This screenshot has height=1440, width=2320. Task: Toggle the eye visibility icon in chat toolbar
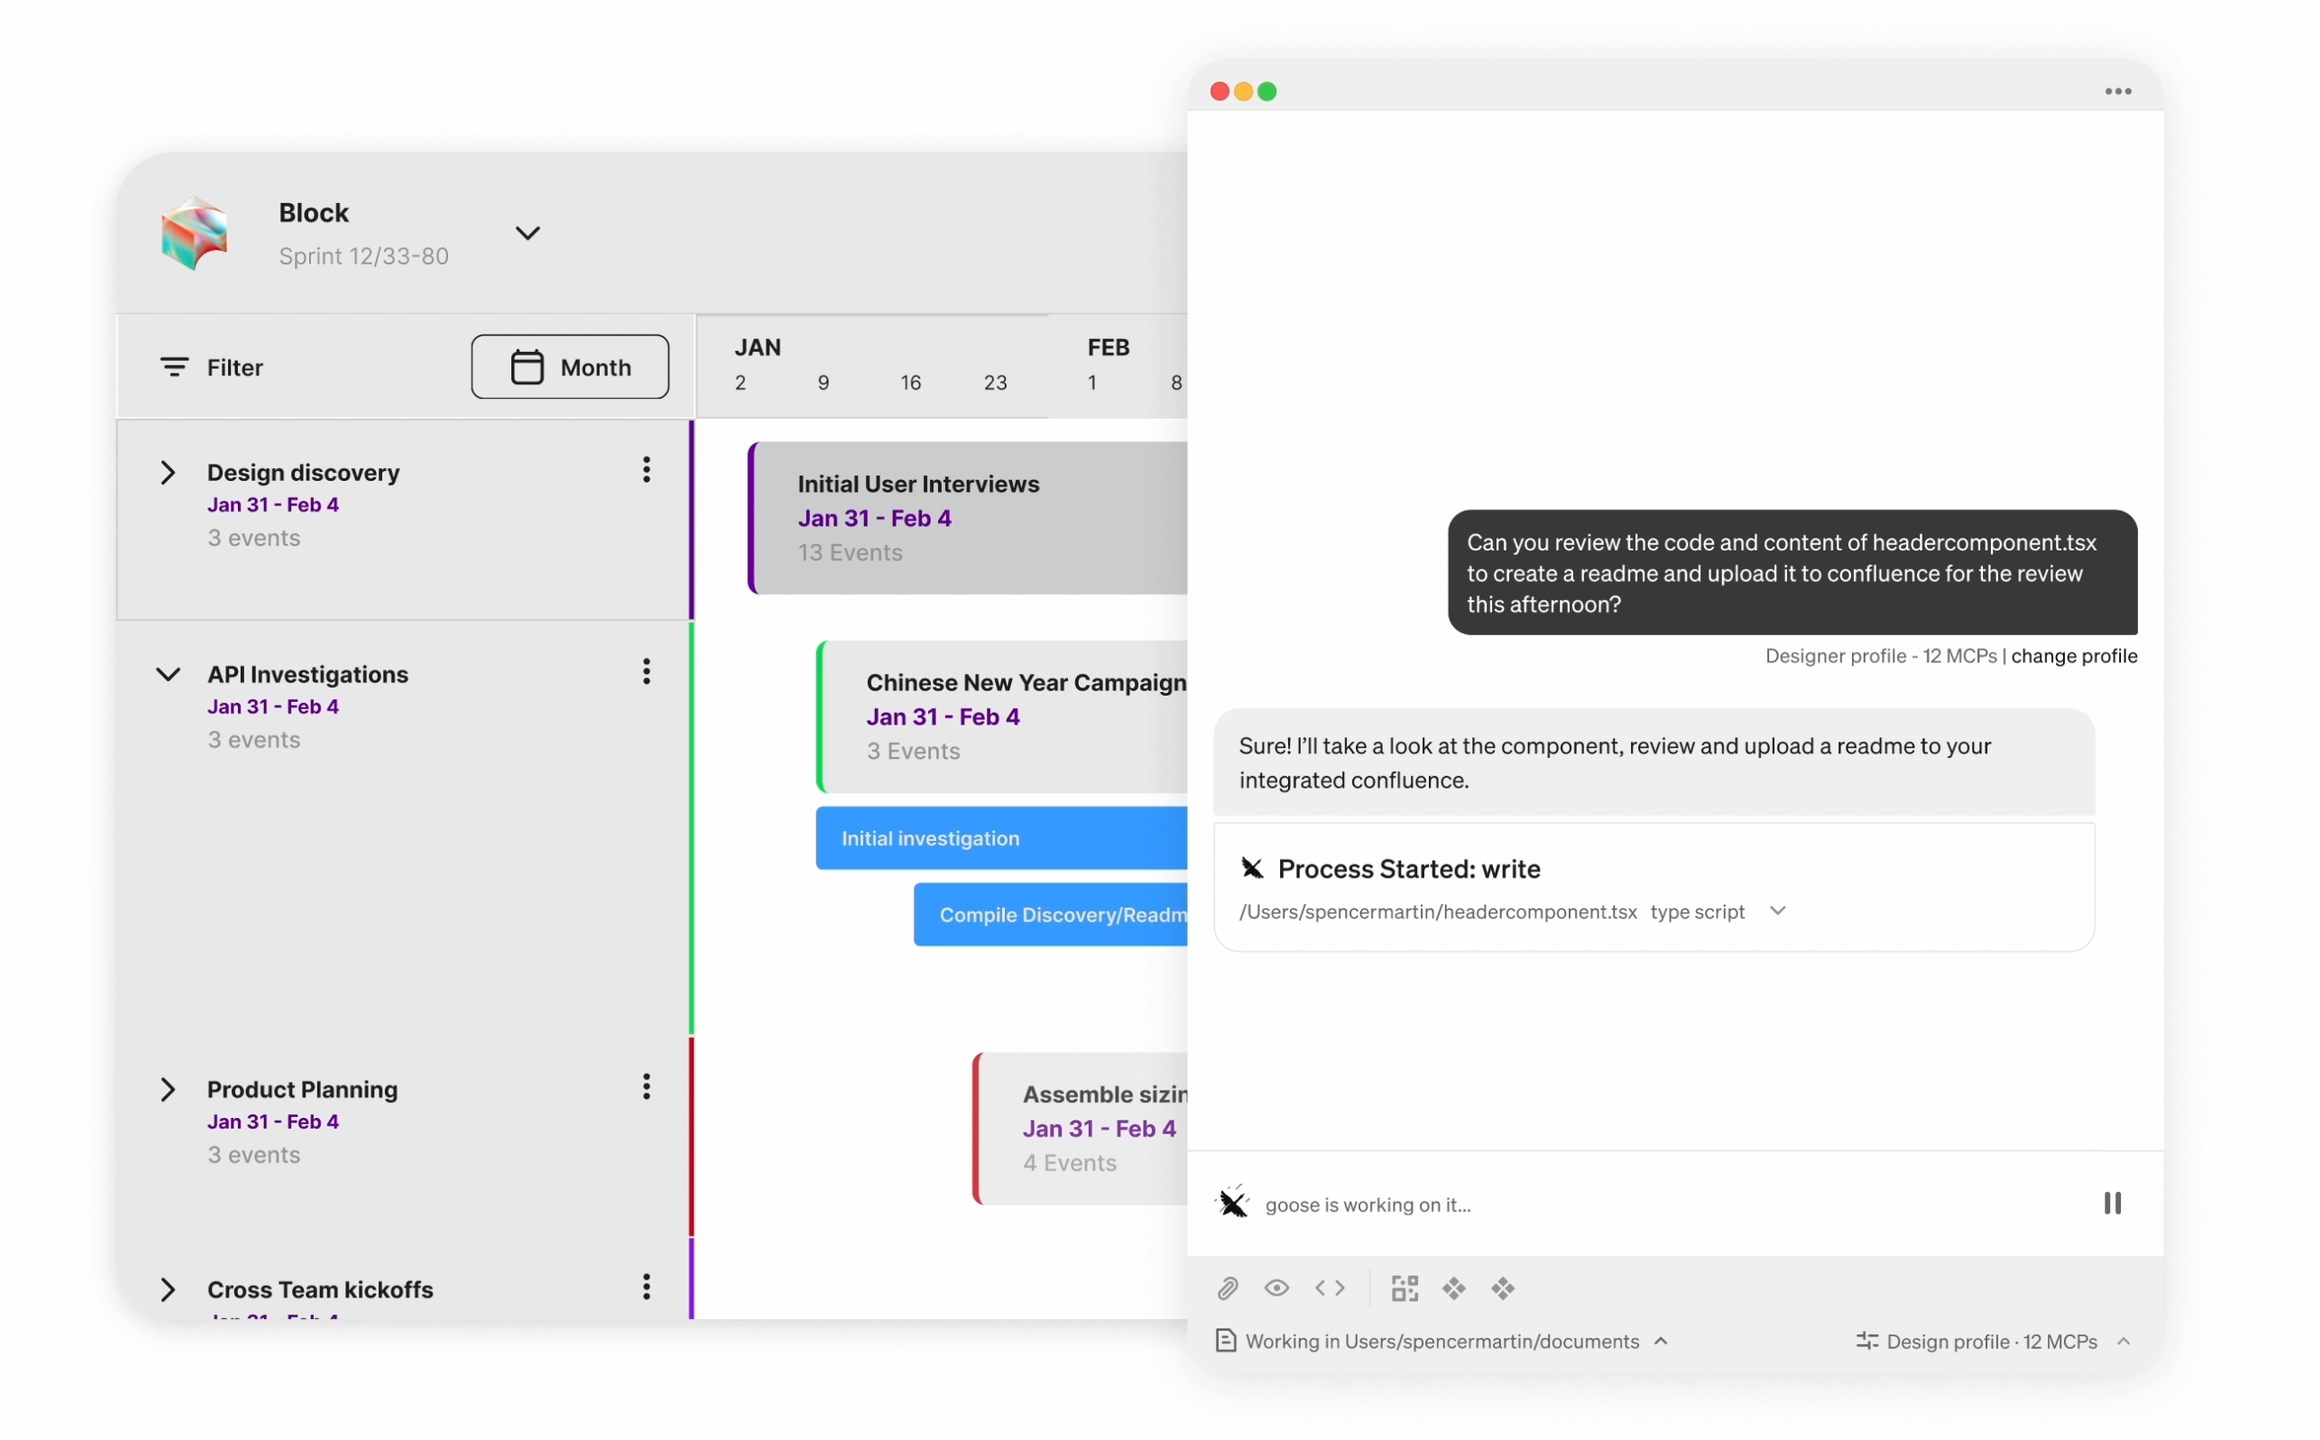[x=1276, y=1288]
